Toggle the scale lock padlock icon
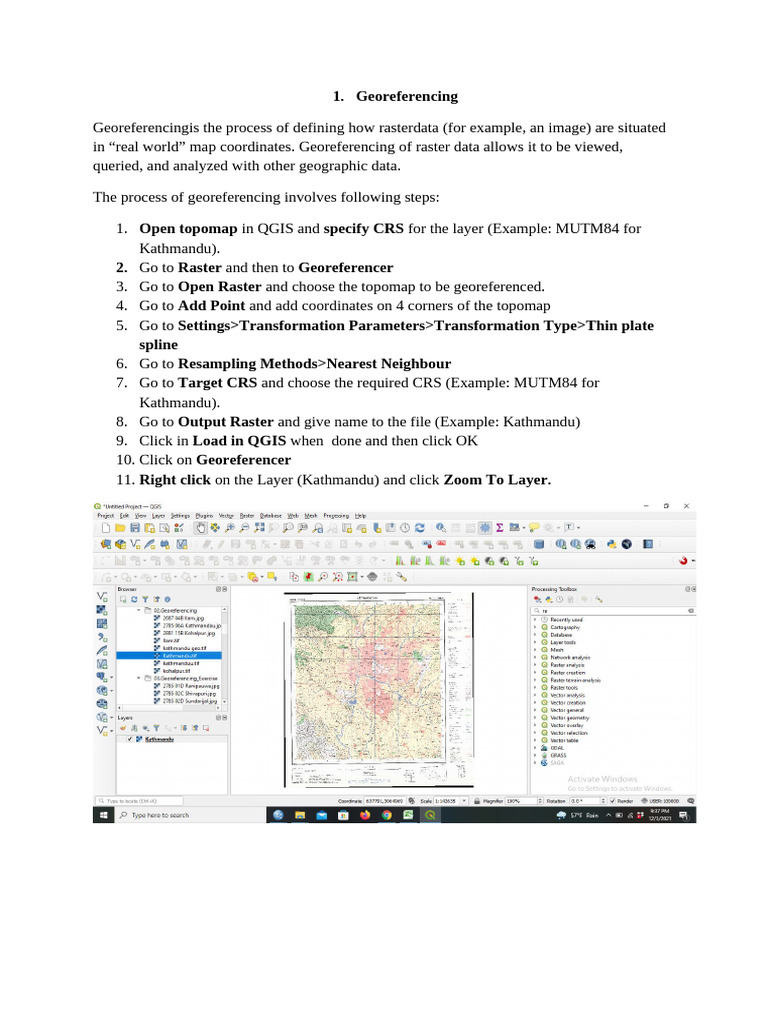 (x=477, y=801)
